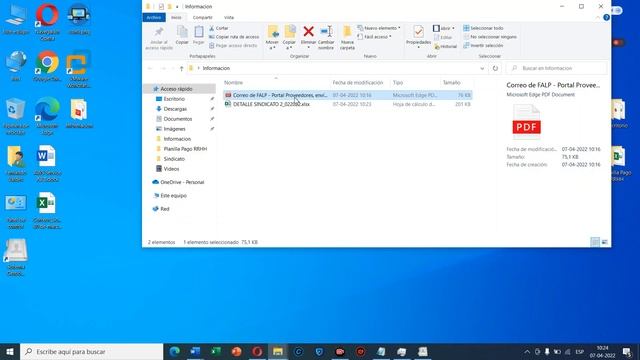
Task: Open the Fácil acceso dropdown
Action: (374, 37)
